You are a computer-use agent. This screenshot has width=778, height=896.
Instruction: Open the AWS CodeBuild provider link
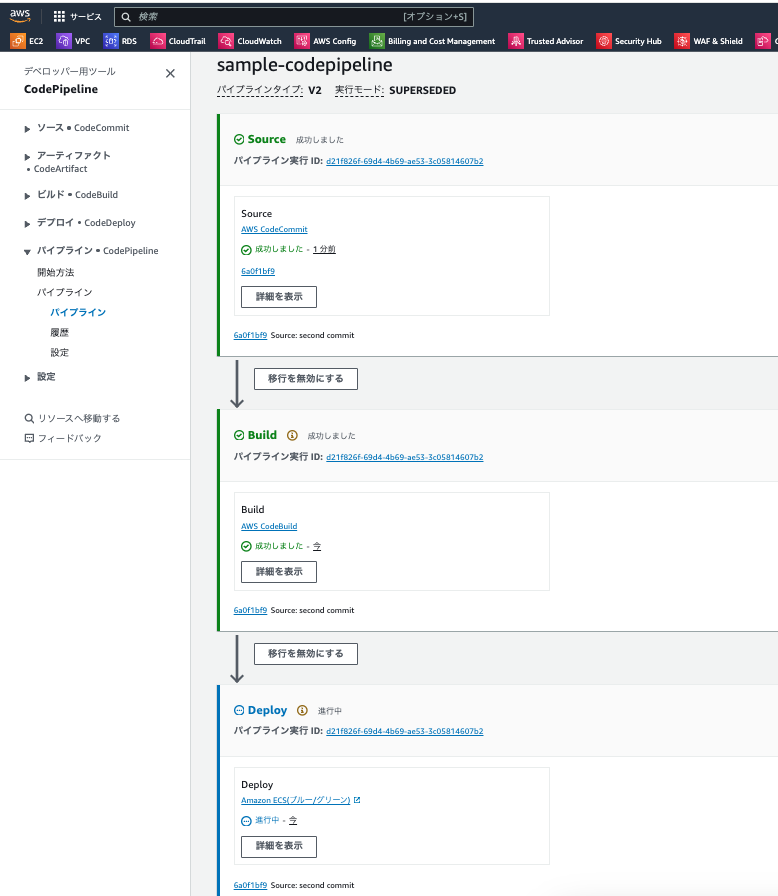(x=269, y=526)
